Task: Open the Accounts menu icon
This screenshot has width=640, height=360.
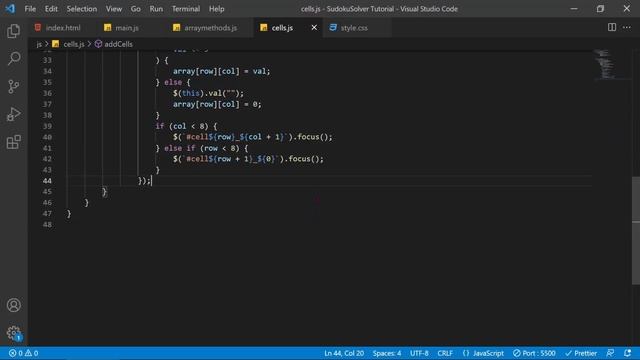Action: (13, 305)
